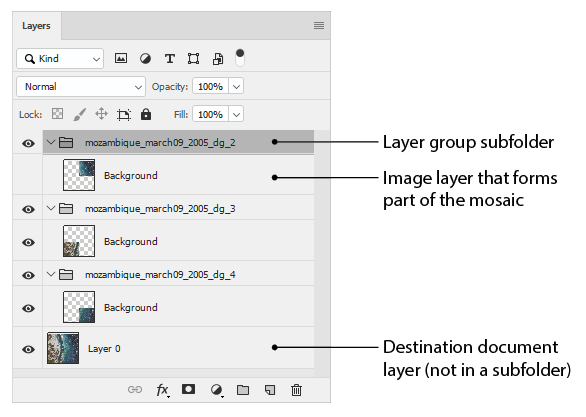Image resolution: width=586 pixels, height=417 pixels.
Task: Toggle layer filtering on/off switch
Action: pos(240,58)
